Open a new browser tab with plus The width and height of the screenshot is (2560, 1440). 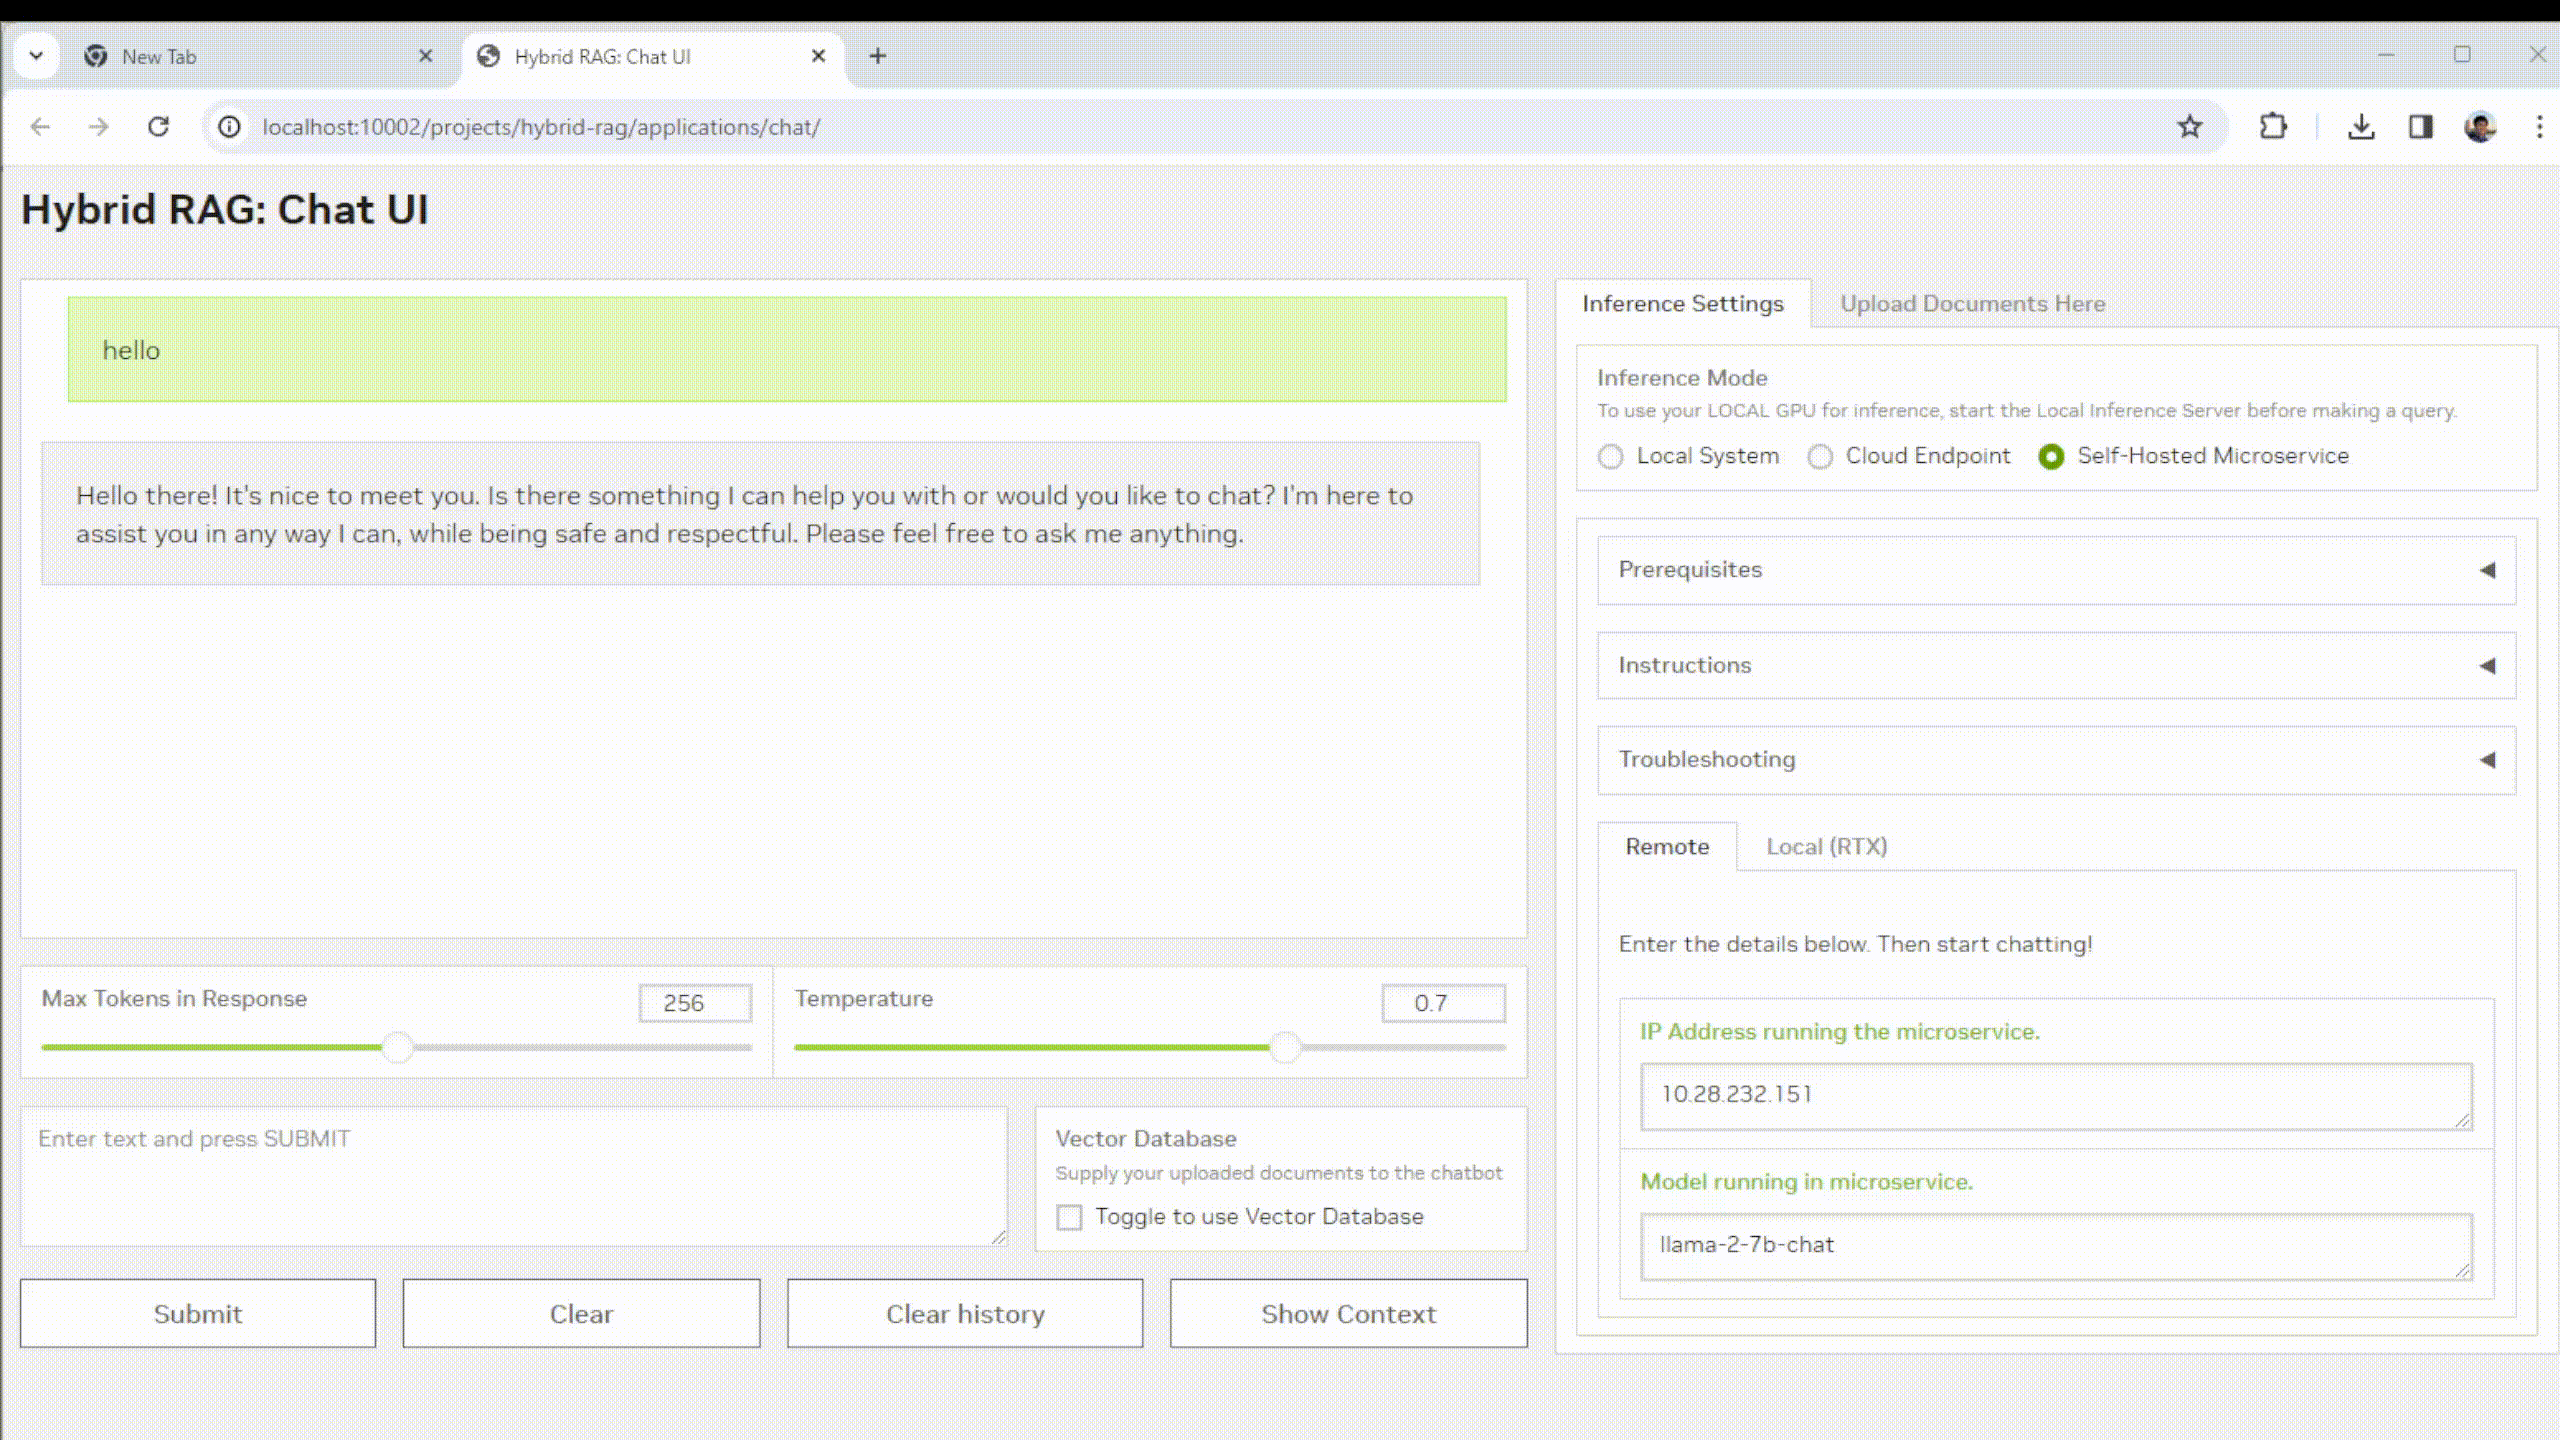click(877, 56)
